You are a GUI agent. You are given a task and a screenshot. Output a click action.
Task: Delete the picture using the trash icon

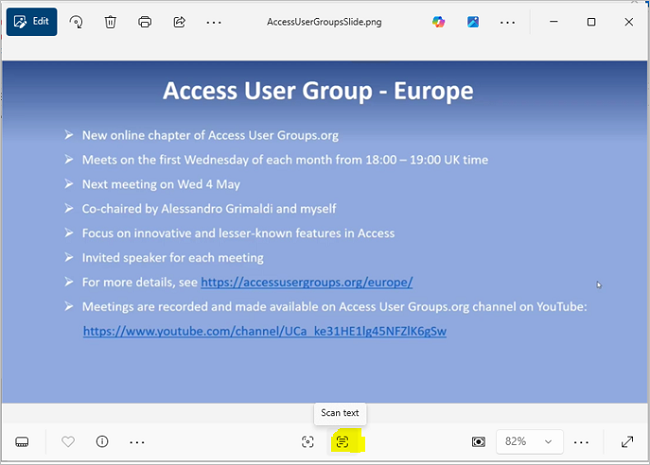click(110, 22)
